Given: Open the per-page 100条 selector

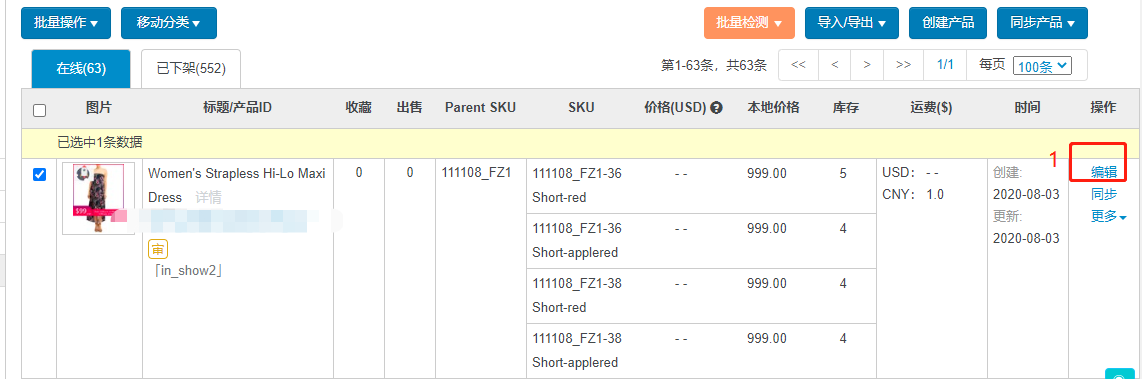Looking at the screenshot, I should pyautogui.click(x=1042, y=66).
